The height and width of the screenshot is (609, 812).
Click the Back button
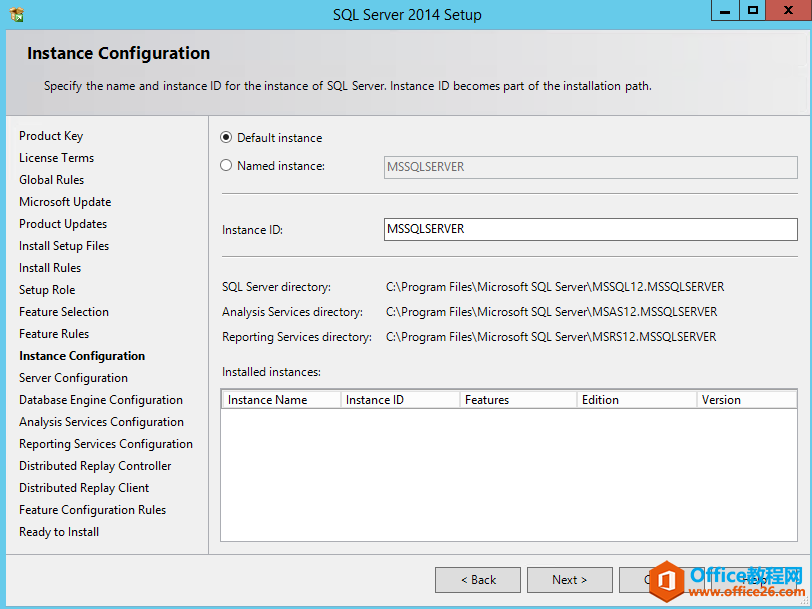pos(478,579)
